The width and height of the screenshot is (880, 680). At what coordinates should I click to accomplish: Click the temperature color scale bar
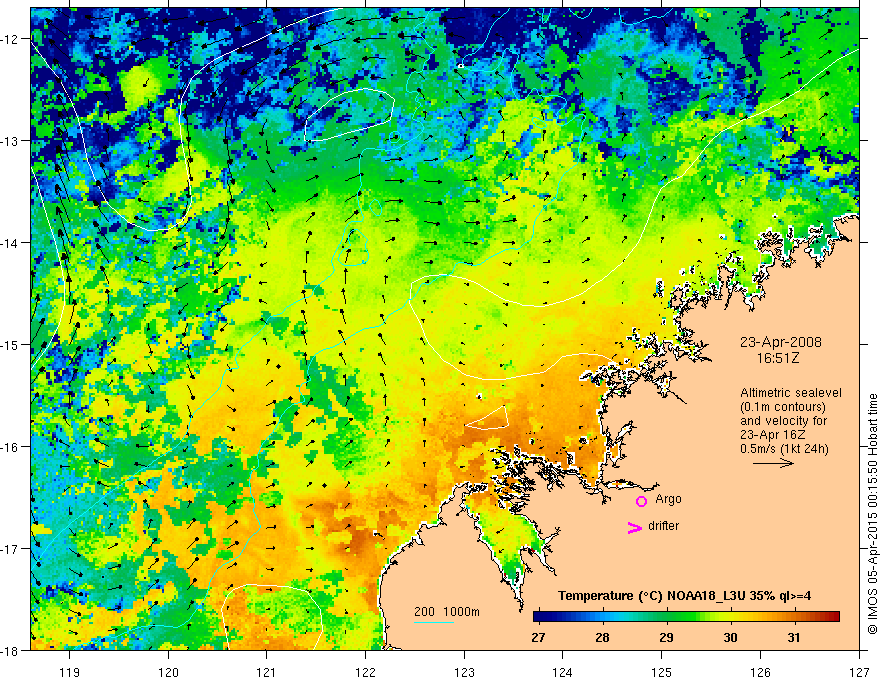click(x=686, y=617)
